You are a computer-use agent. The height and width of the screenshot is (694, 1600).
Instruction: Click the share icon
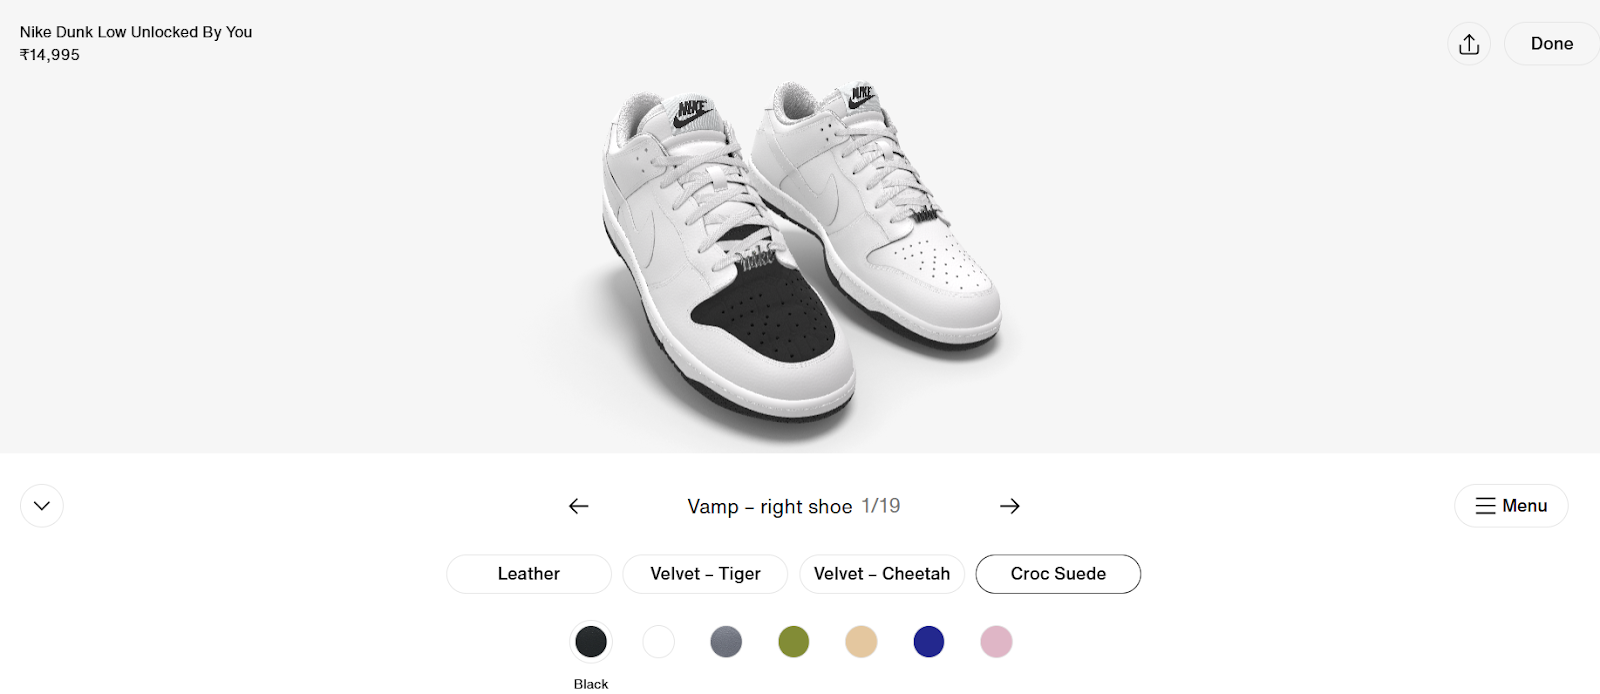click(x=1469, y=44)
